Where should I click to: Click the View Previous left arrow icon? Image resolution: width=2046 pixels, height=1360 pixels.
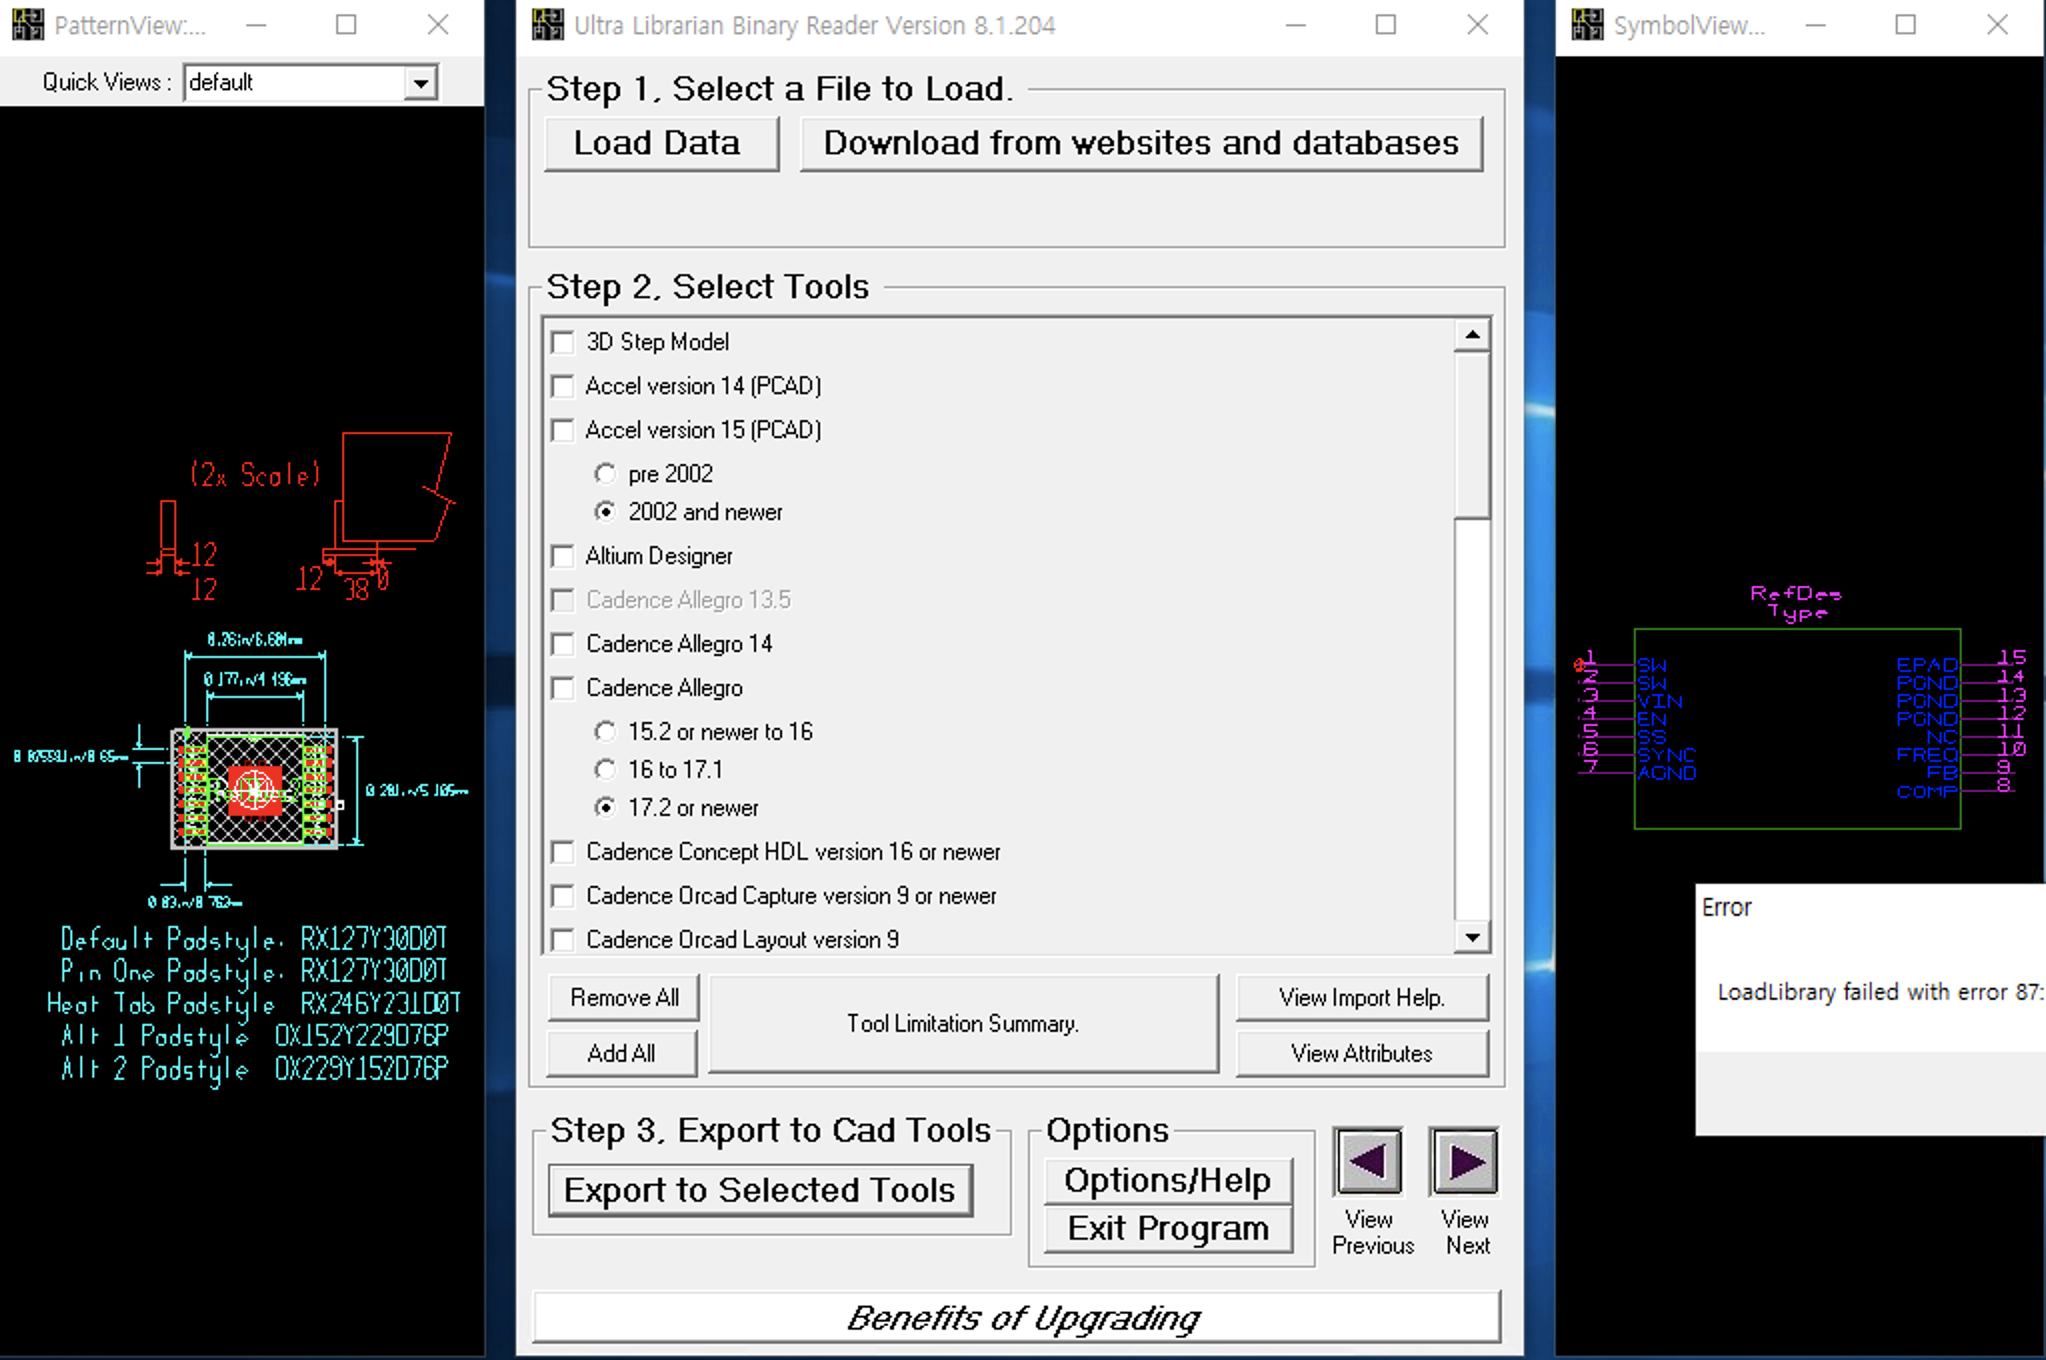pyautogui.click(x=1368, y=1161)
